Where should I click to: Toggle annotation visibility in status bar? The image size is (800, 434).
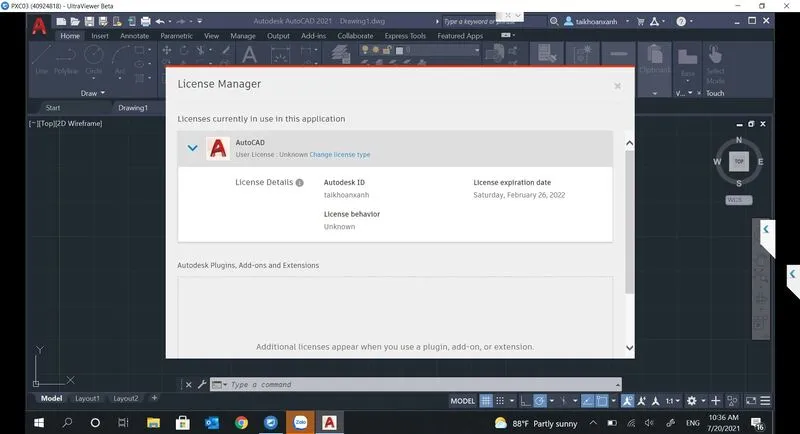[627, 401]
